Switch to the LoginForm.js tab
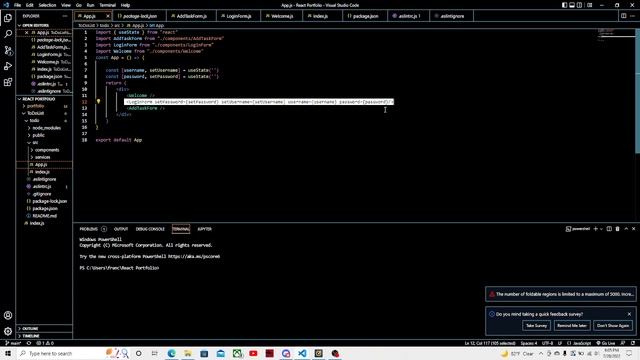 click(238, 16)
